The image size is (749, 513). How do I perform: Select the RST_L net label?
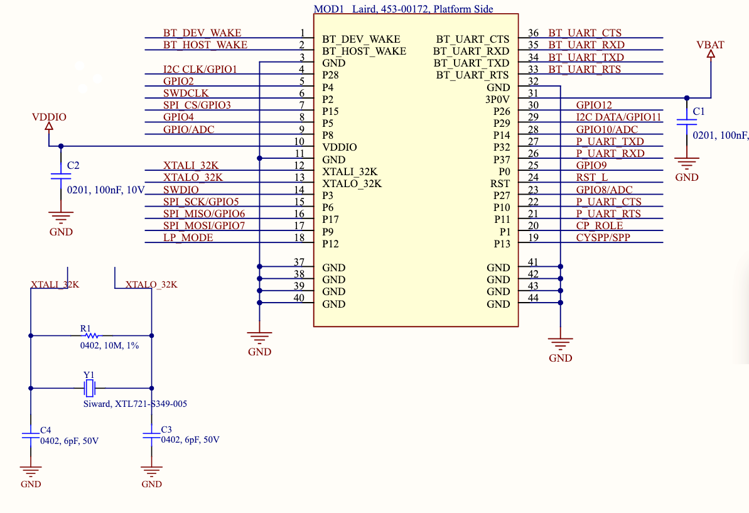pos(592,178)
